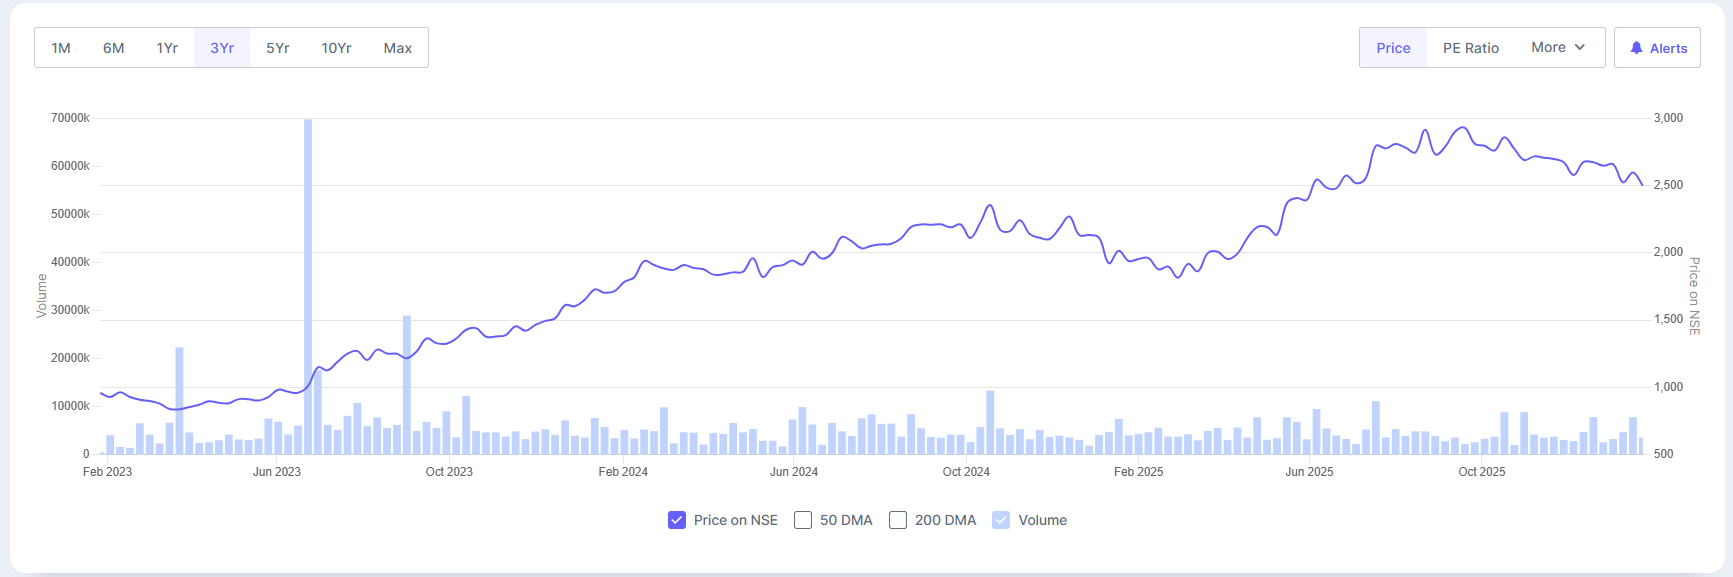Click the Feb 2025 x-axis label
Image resolution: width=1733 pixels, height=577 pixels.
click(1138, 472)
